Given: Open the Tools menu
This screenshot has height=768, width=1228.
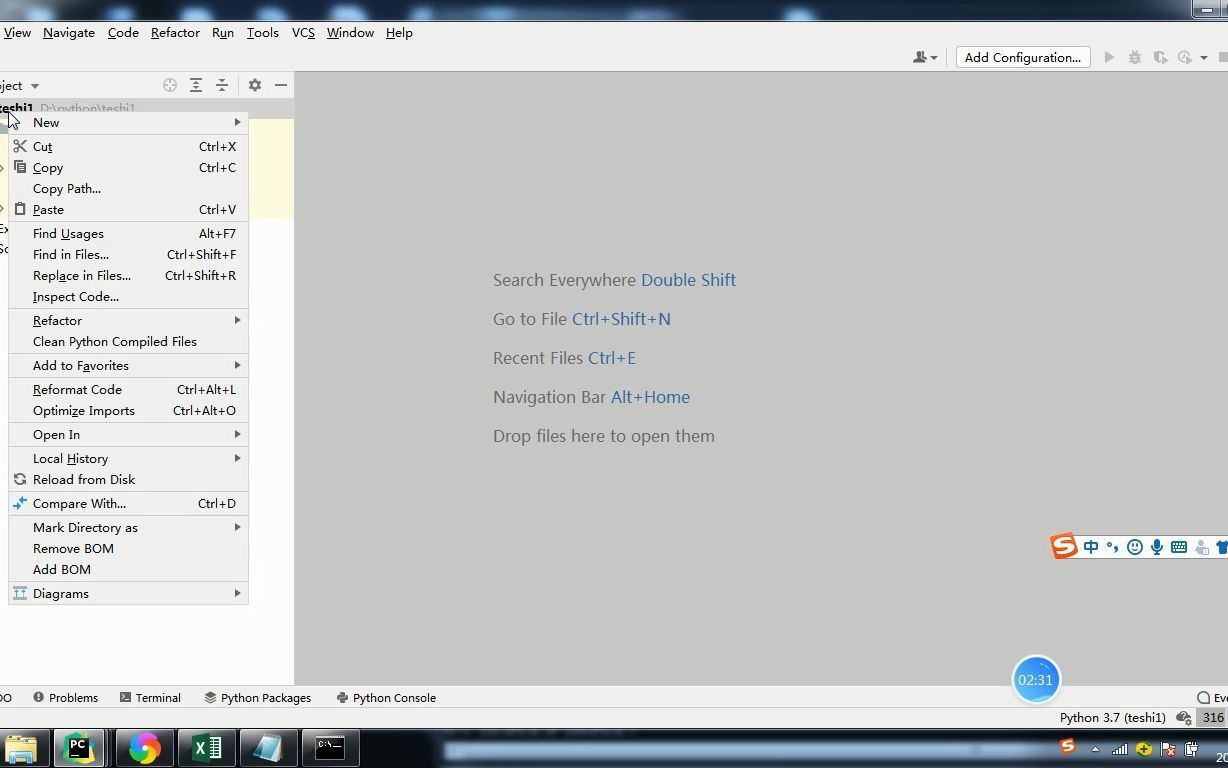Looking at the screenshot, I should [x=263, y=32].
